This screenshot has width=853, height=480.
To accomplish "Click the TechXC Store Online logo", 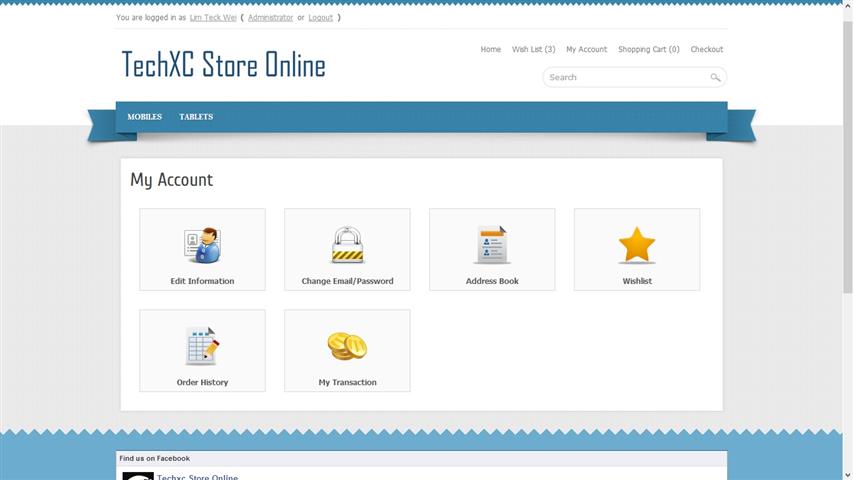I will 224,64.
